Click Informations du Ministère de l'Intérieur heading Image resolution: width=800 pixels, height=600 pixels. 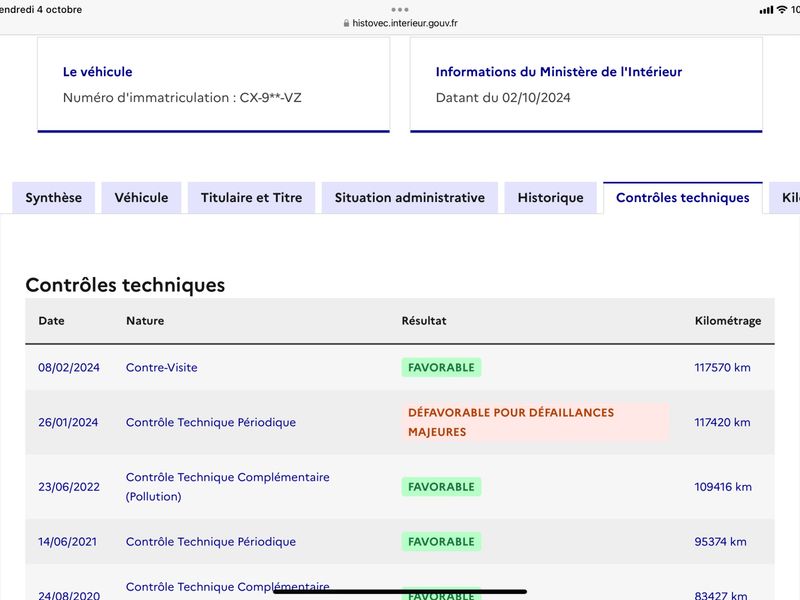coord(559,72)
